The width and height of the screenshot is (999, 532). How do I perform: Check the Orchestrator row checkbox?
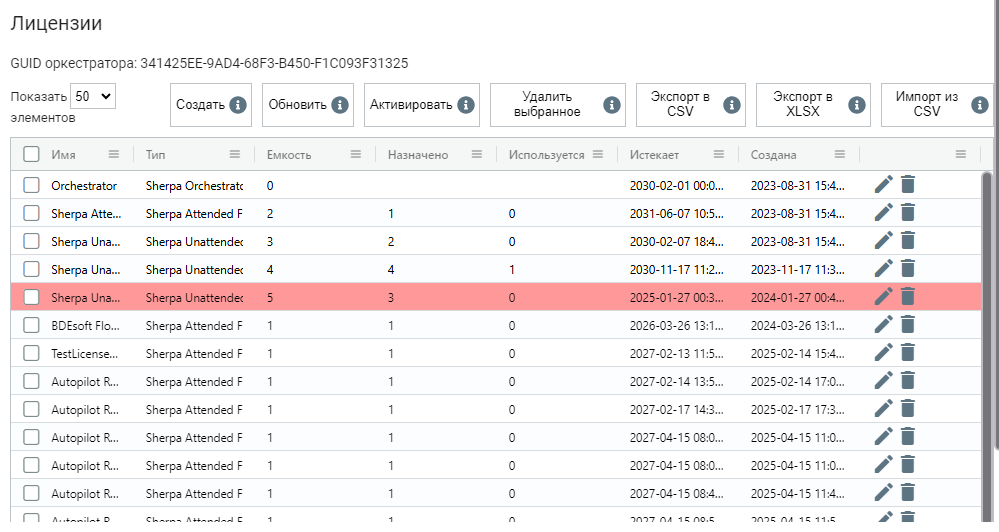(31, 185)
